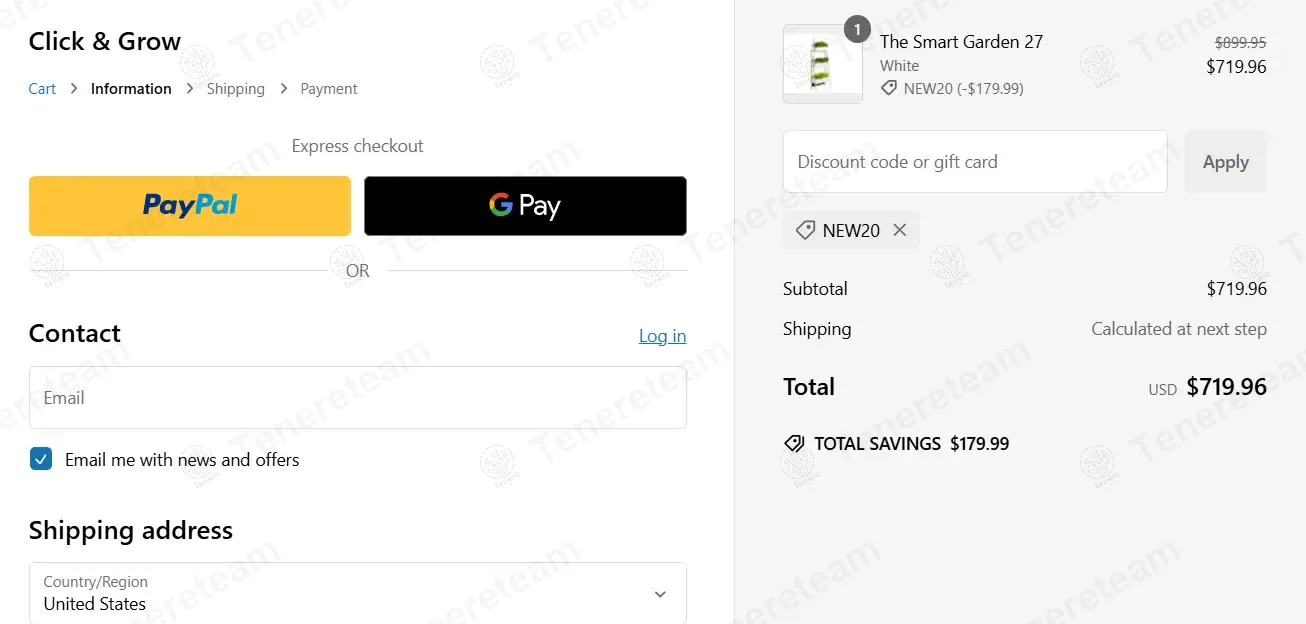Open the Country/Region dropdown
This screenshot has width=1306, height=624.
pyautogui.click(x=357, y=593)
